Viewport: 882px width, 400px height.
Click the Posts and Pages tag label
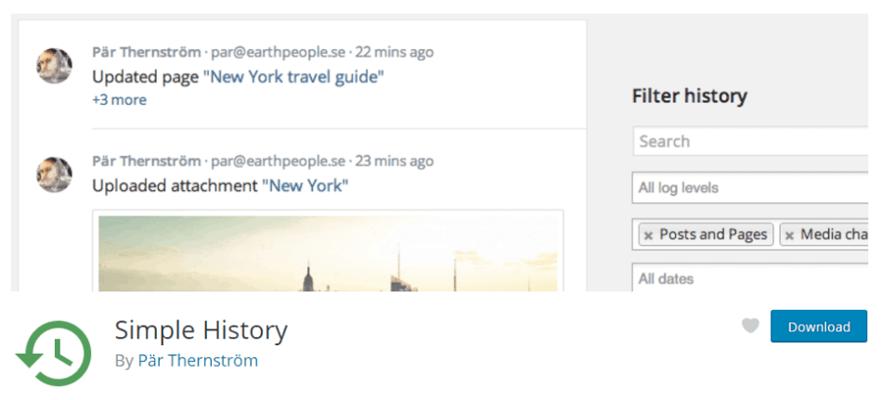(713, 234)
